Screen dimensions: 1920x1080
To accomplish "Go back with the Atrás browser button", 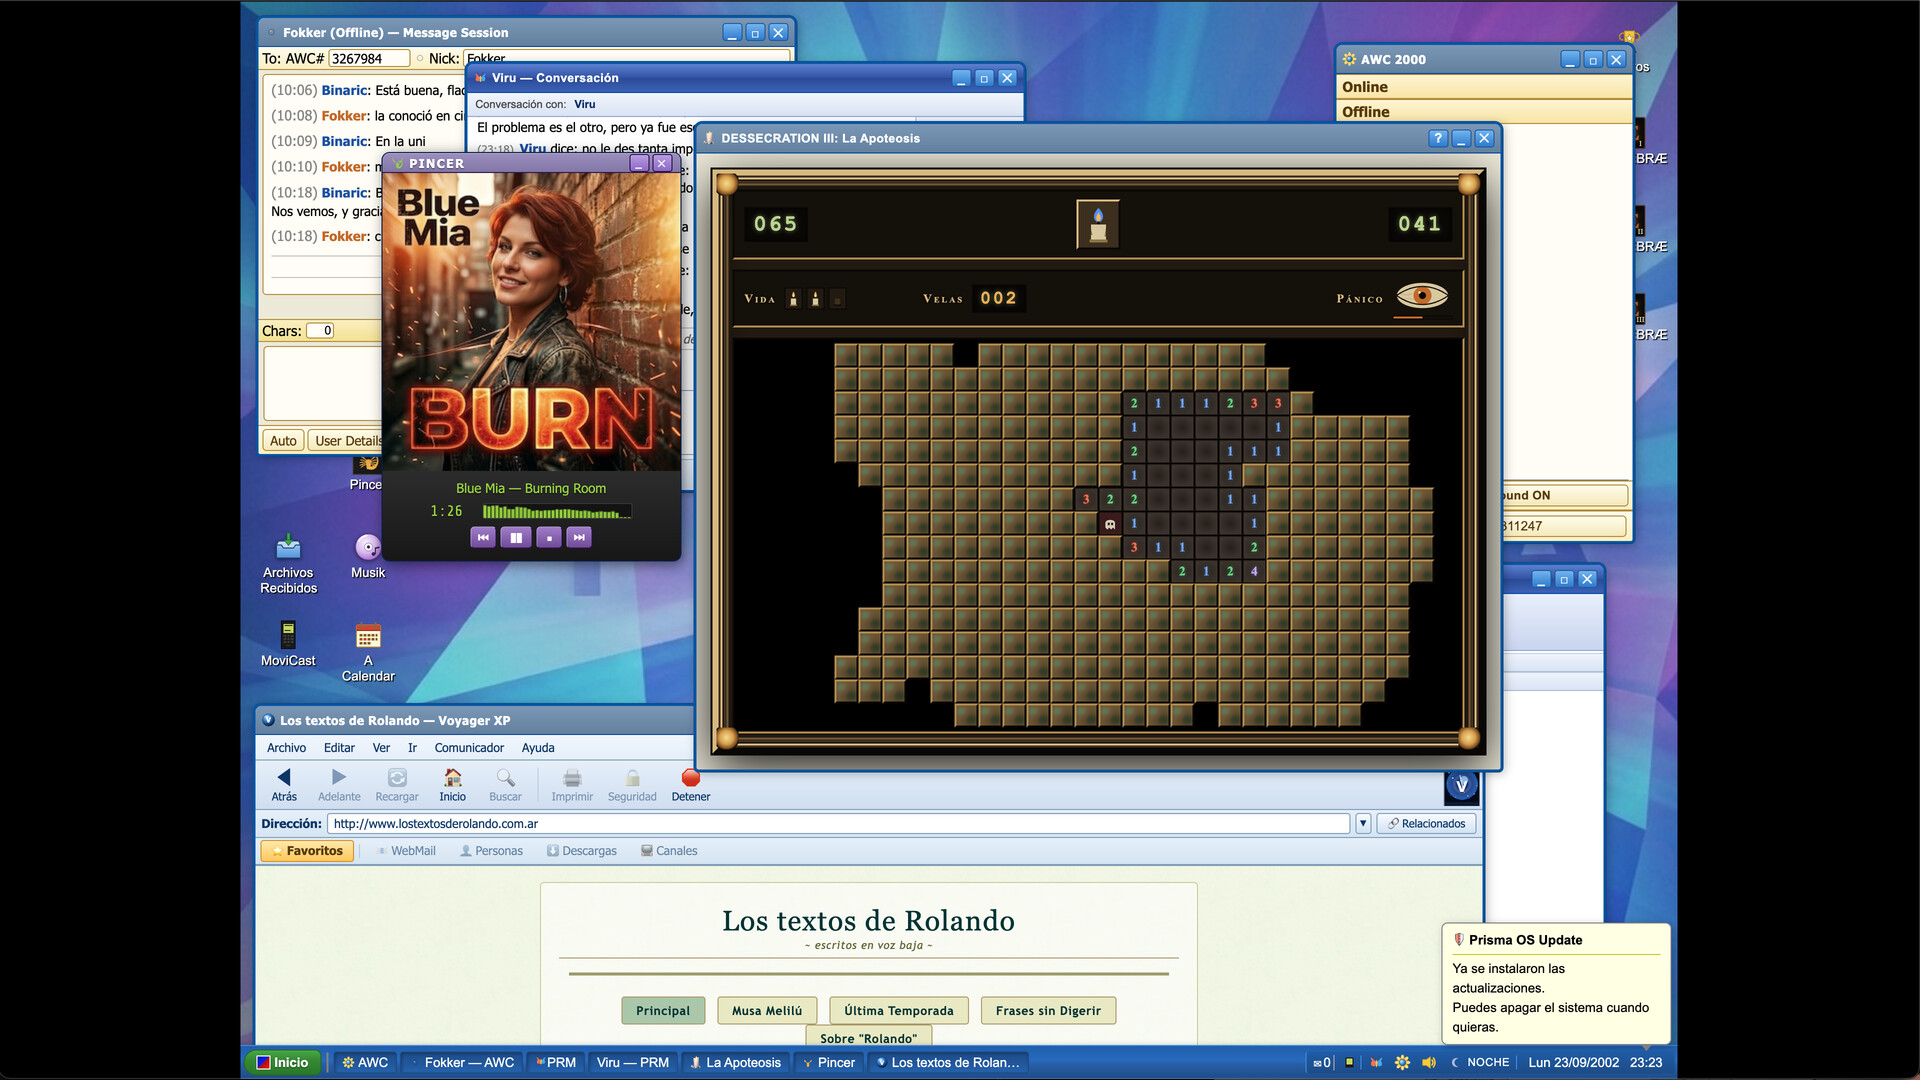I will 284,785.
